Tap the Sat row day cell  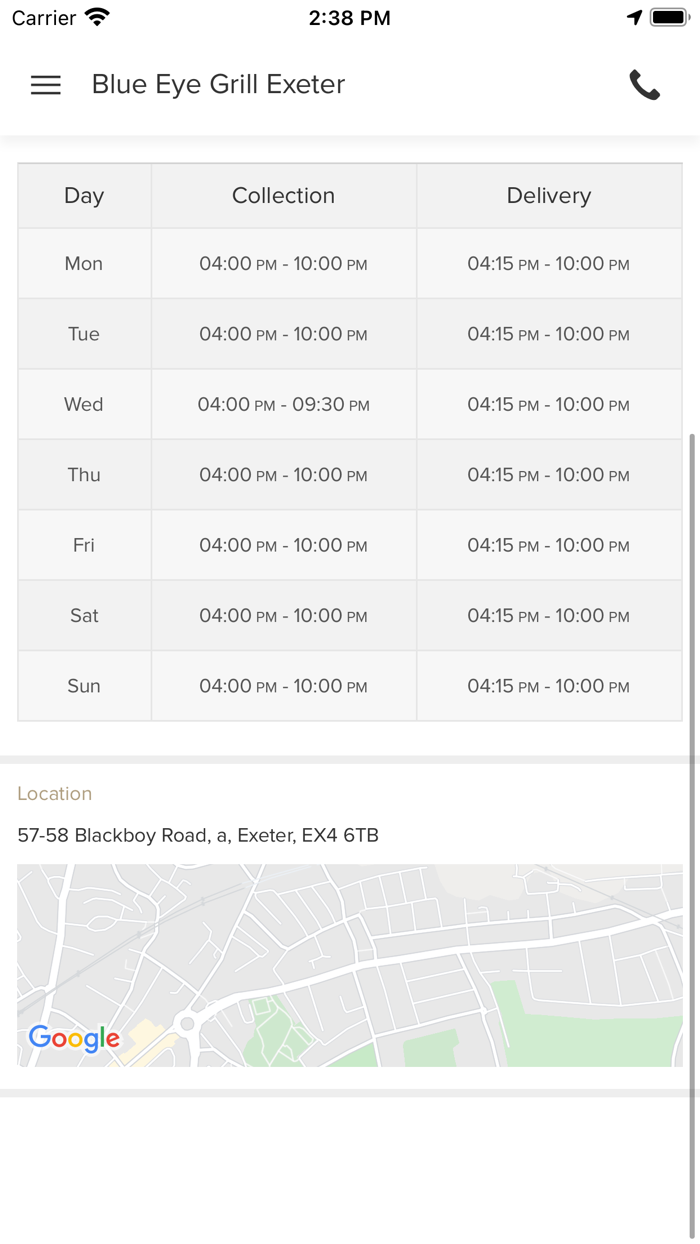click(84, 616)
